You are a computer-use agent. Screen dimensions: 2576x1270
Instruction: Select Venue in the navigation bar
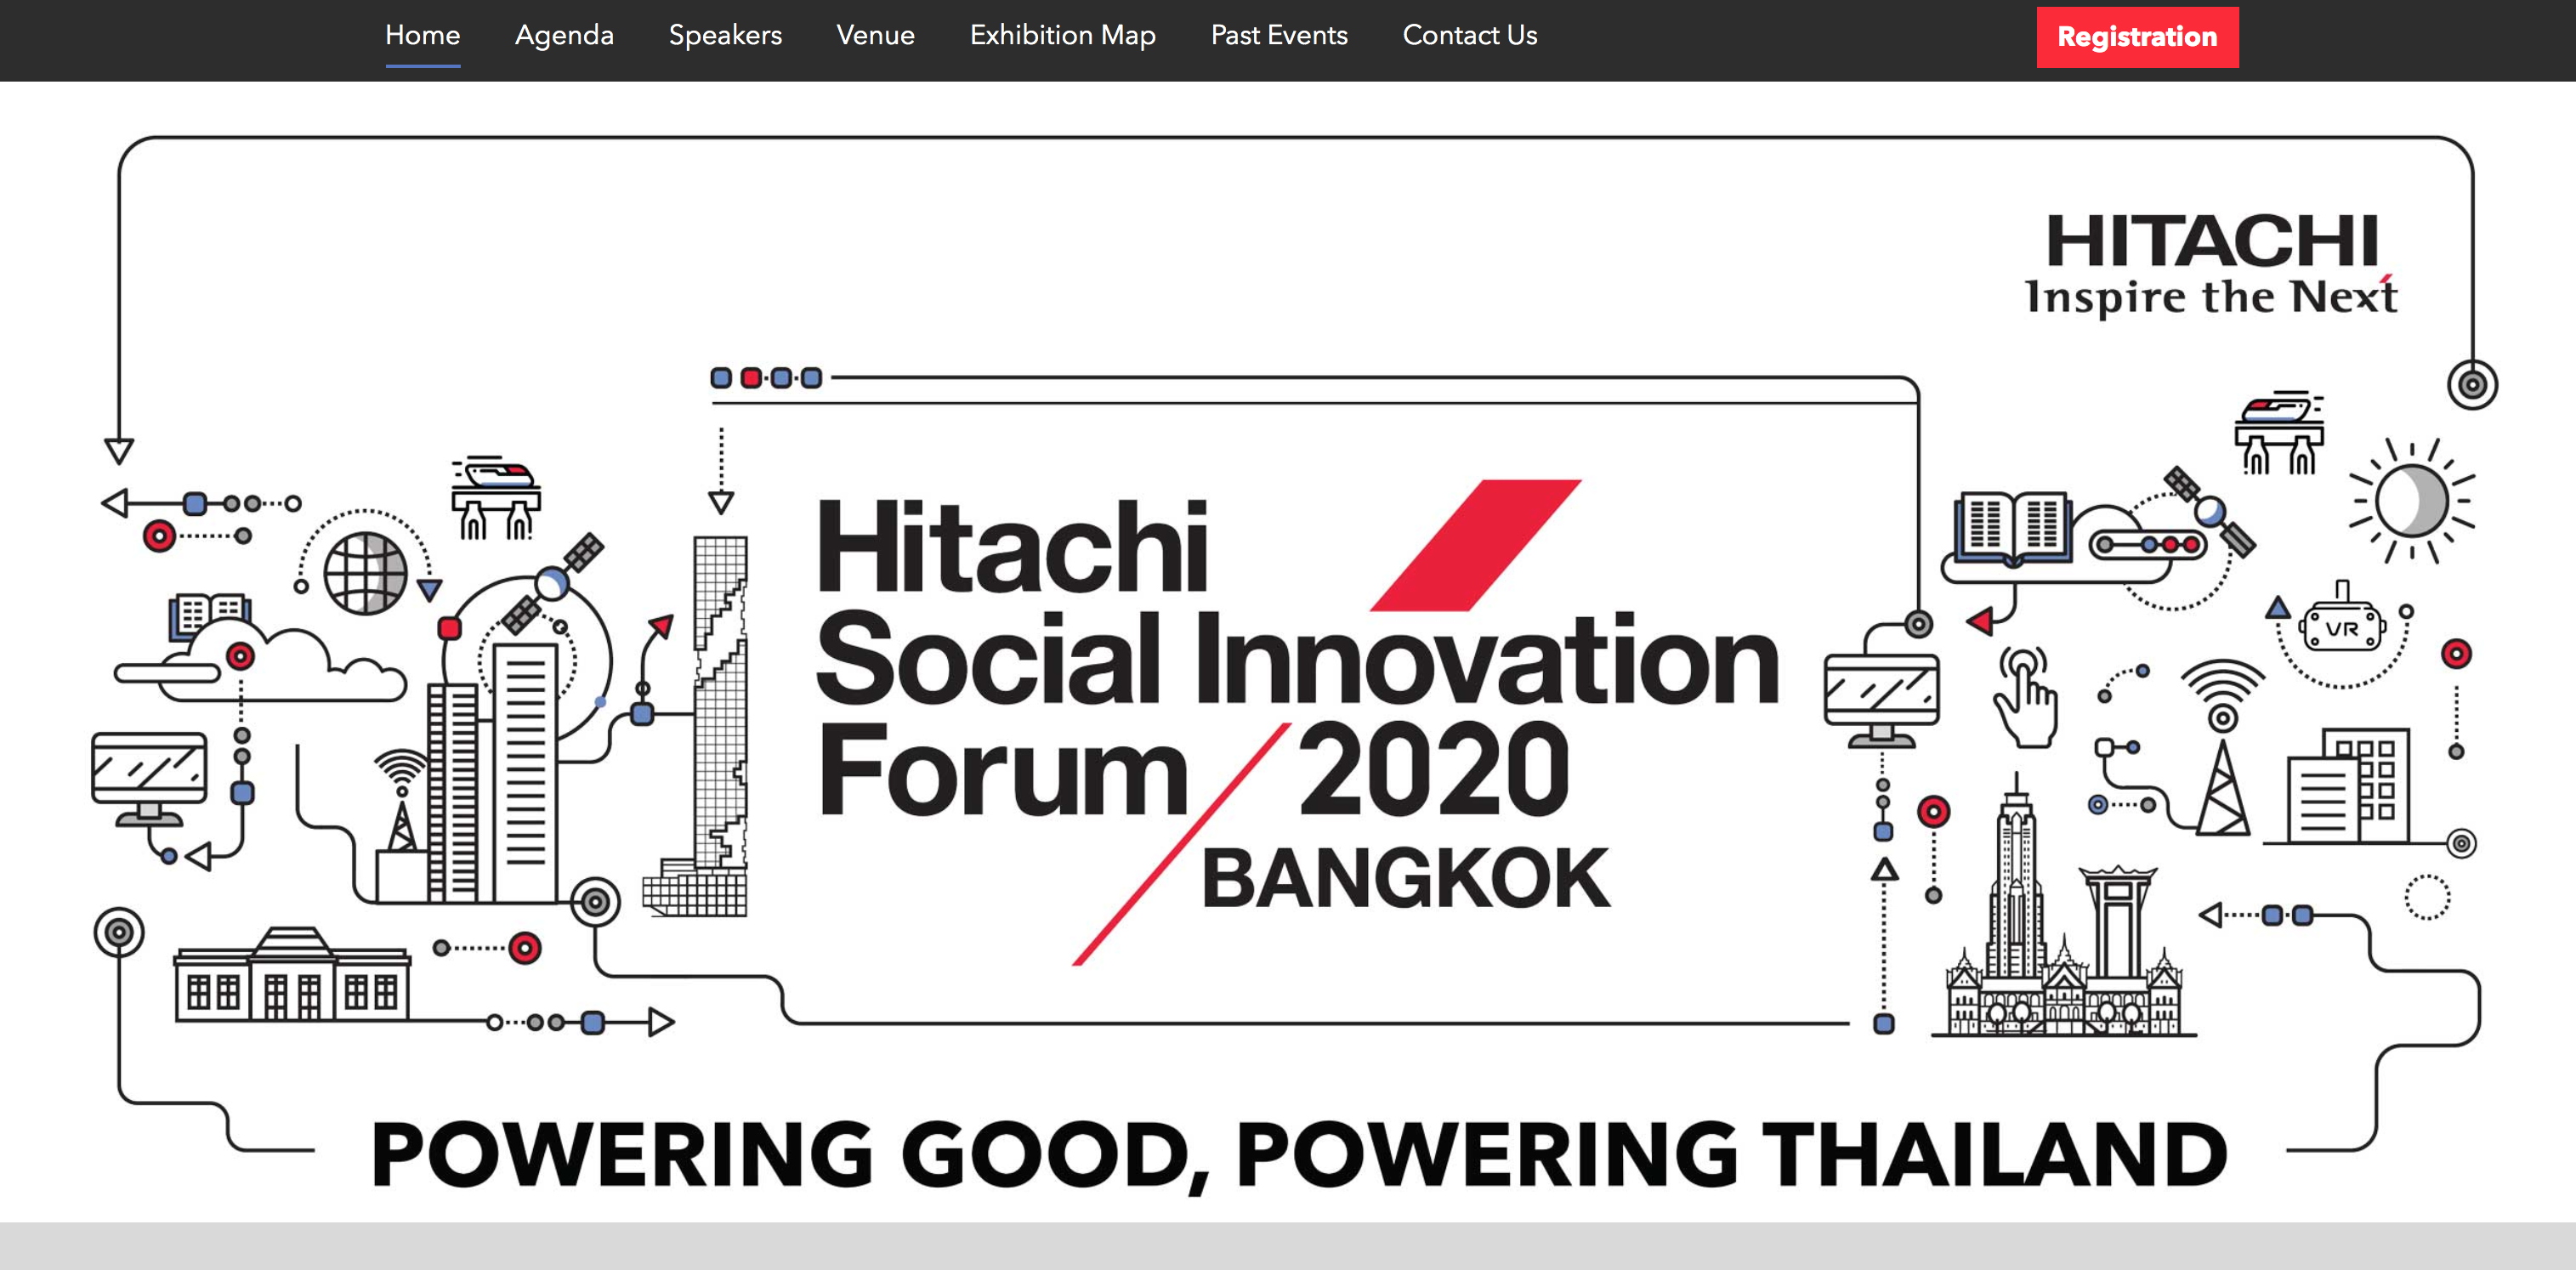coord(875,35)
